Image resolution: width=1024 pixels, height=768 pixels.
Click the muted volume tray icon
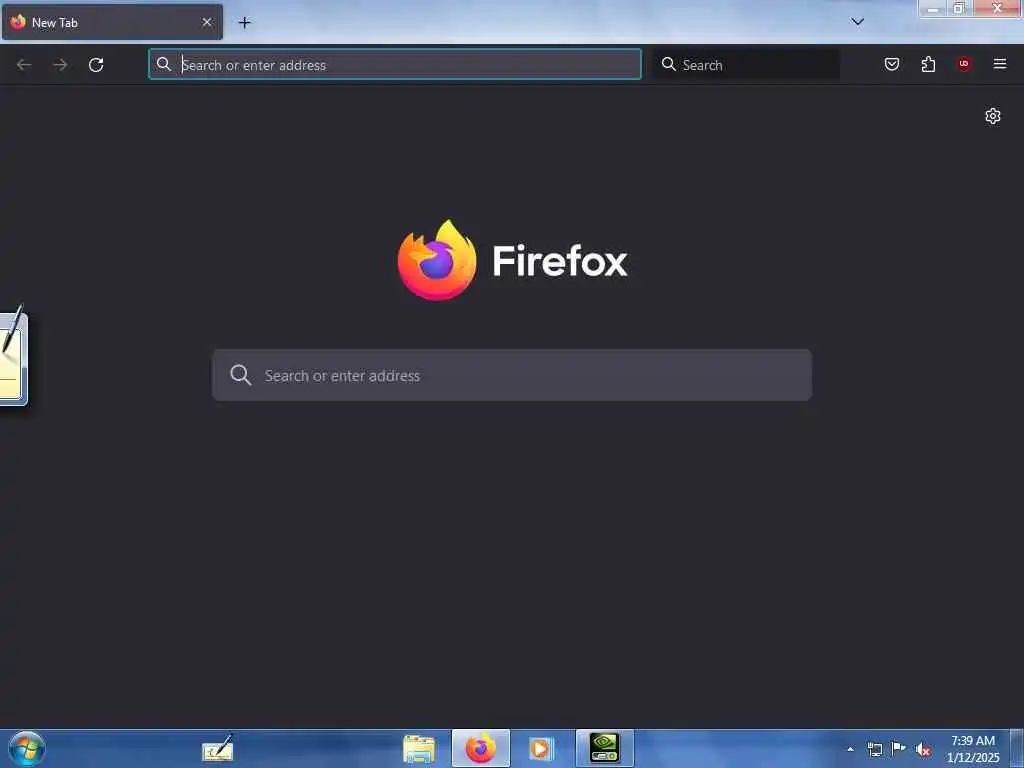point(923,750)
